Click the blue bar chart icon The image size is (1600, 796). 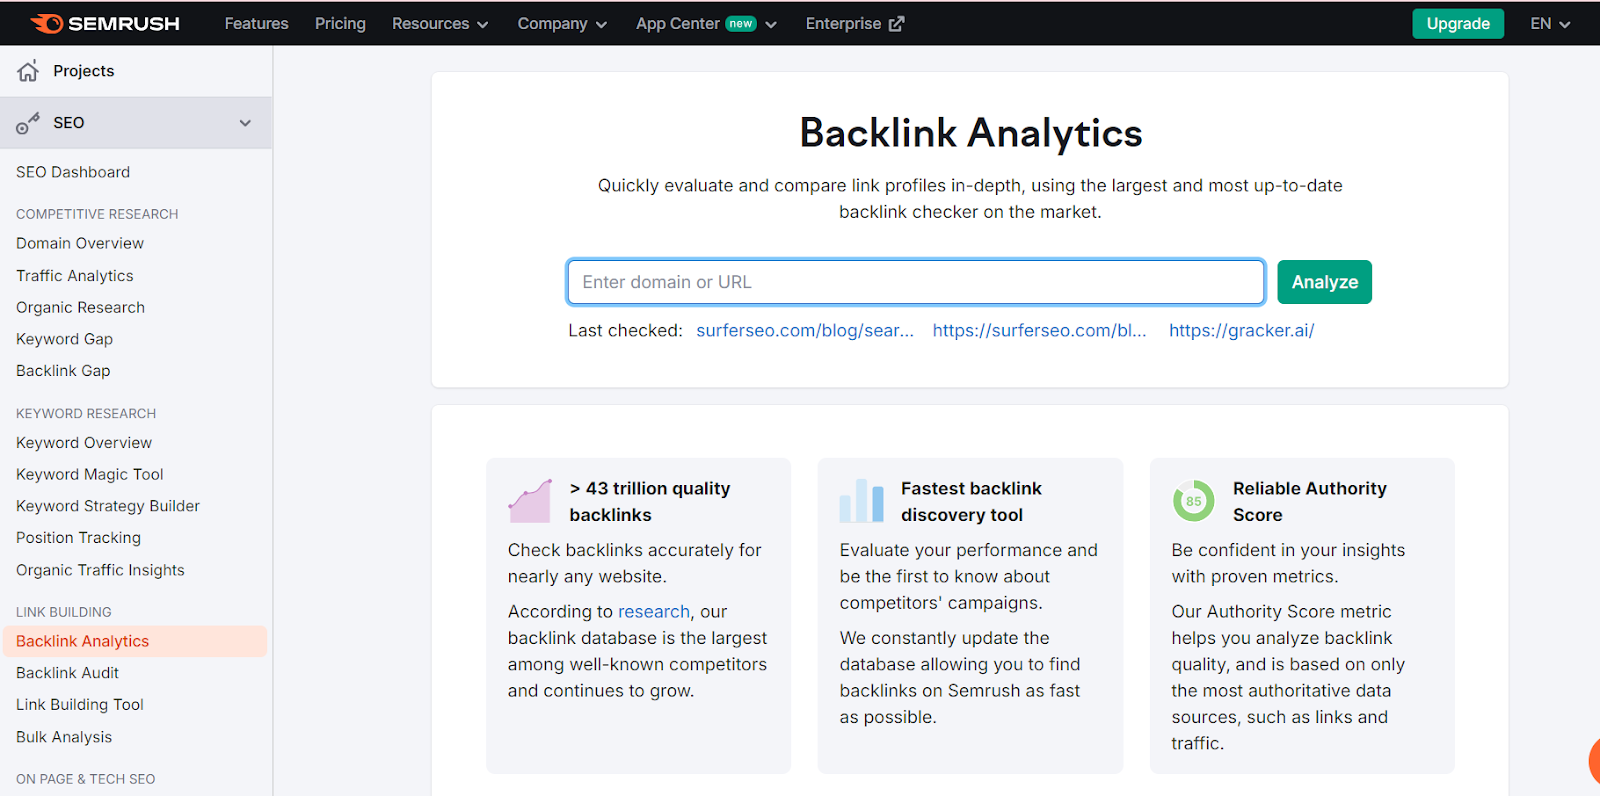862,501
